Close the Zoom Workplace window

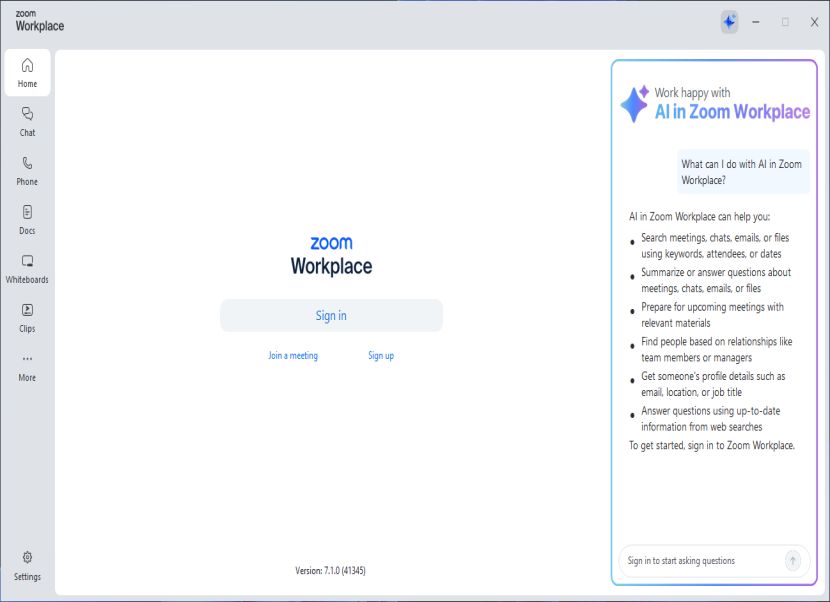coord(814,22)
